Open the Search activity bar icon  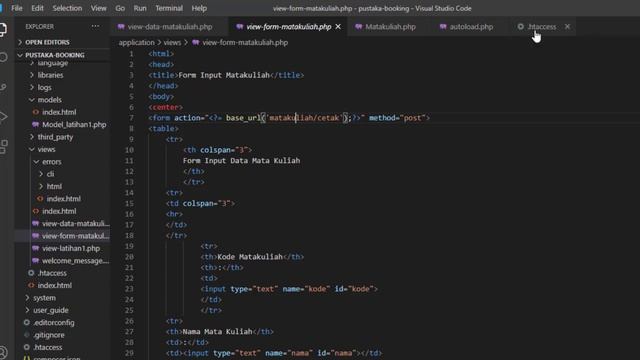pyautogui.click(x=3, y=57)
